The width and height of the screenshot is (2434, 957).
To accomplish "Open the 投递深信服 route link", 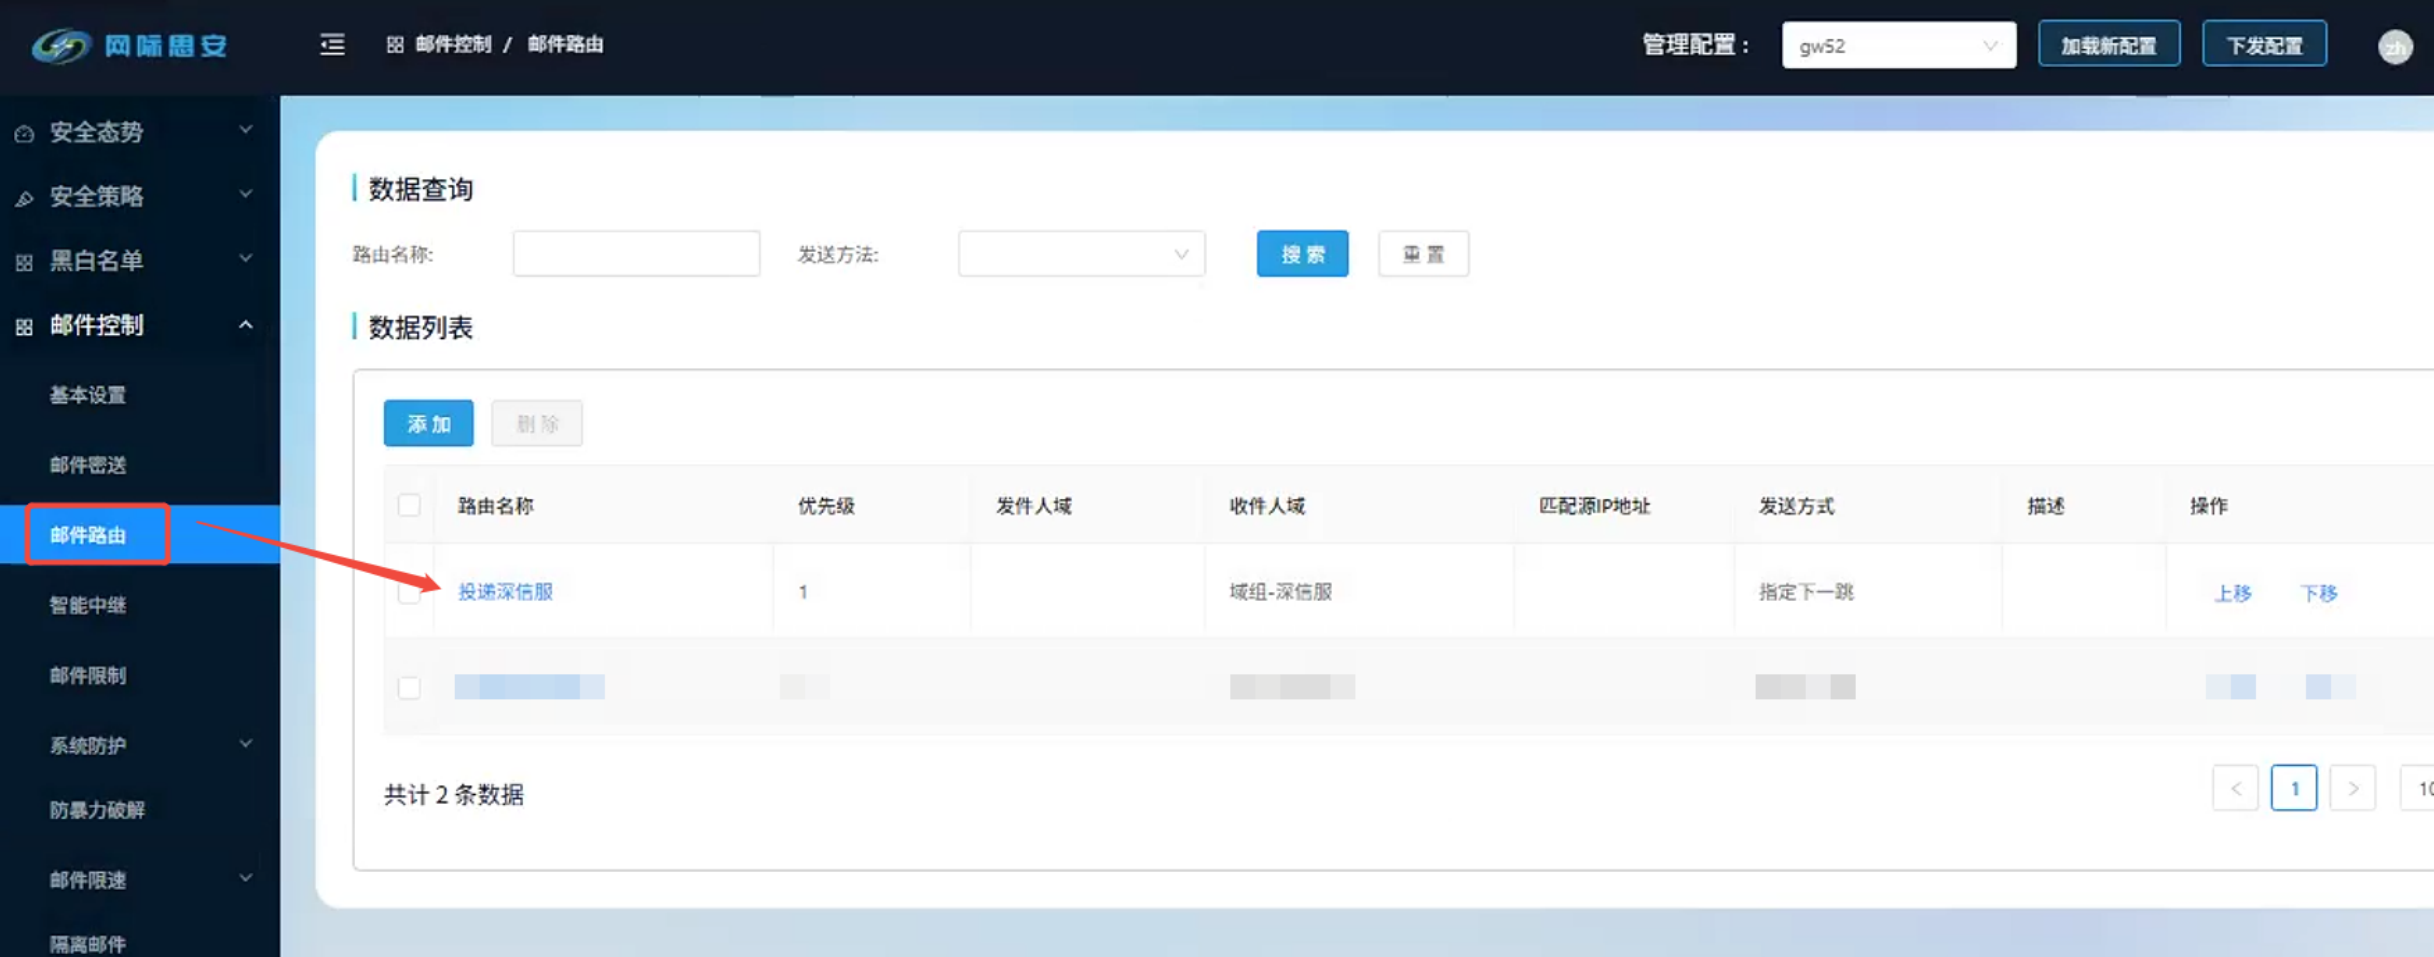I will [505, 592].
